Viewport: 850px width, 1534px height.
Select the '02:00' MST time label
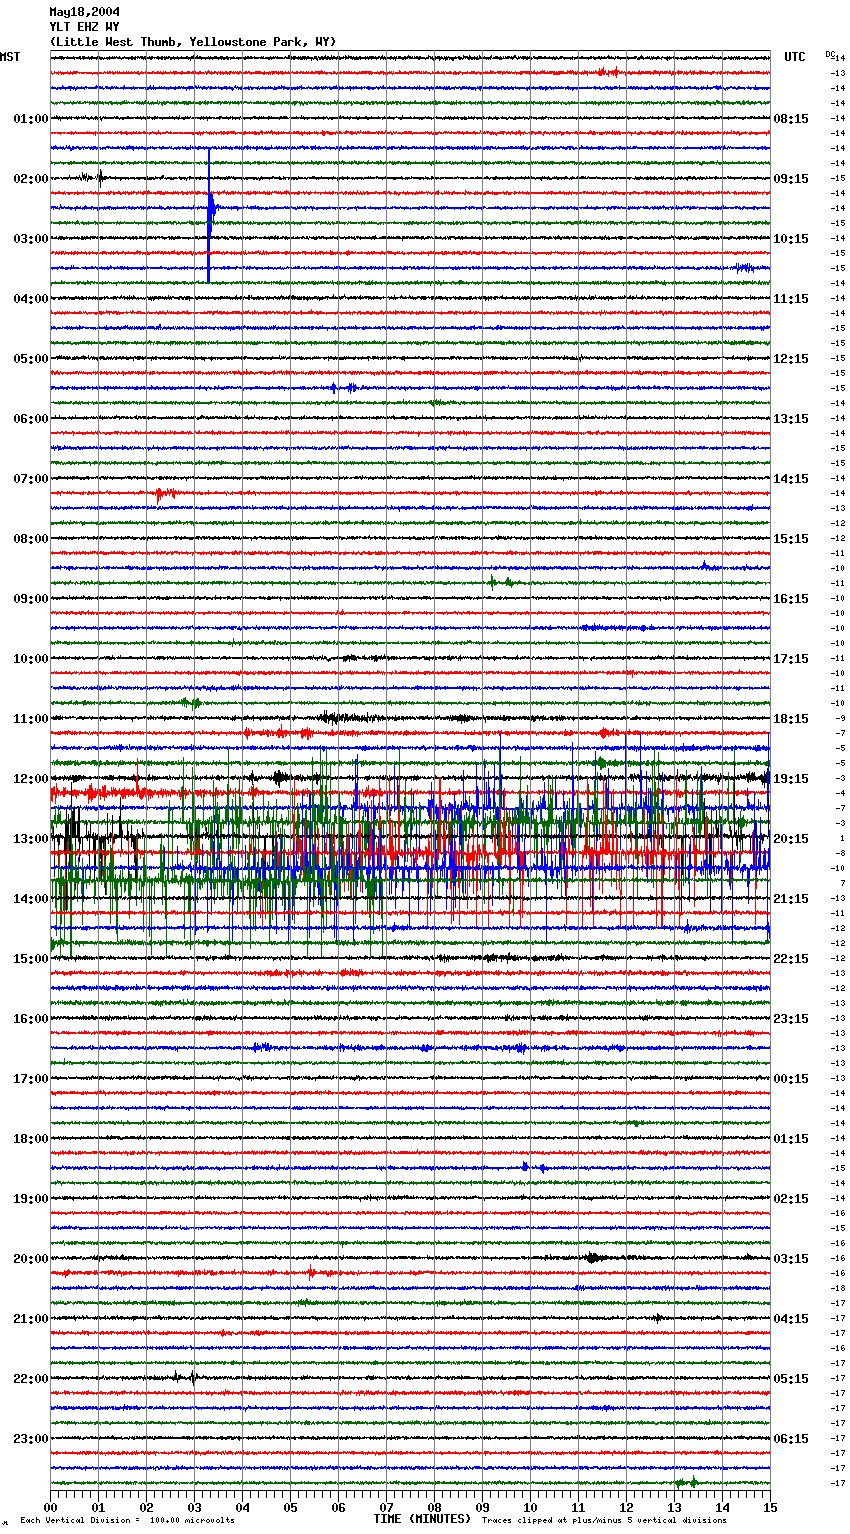click(x=31, y=179)
